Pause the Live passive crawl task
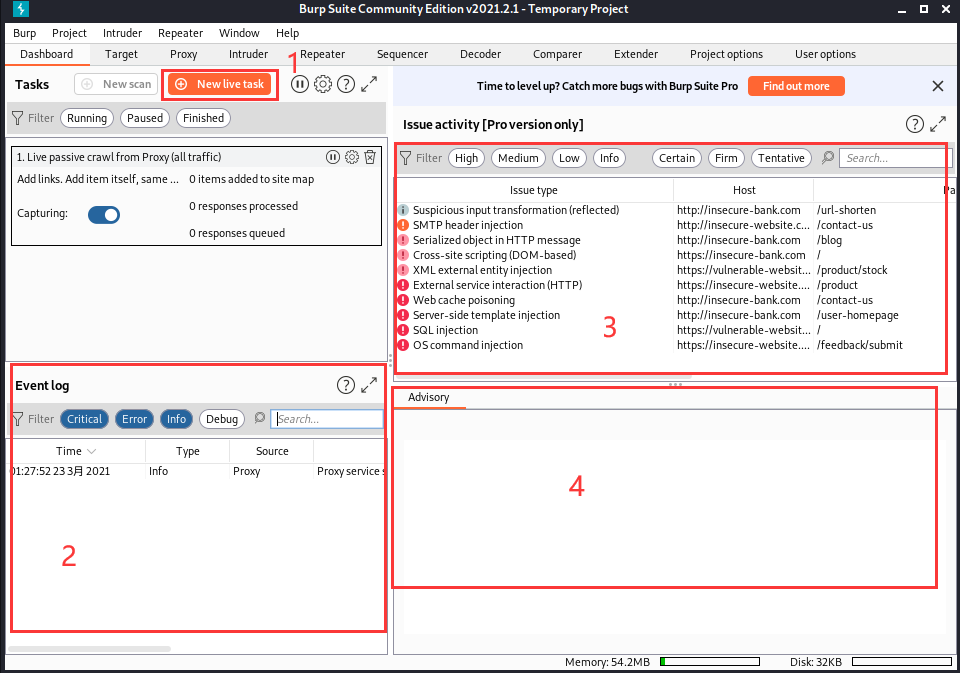Viewport: 960px width, 673px height. [x=332, y=157]
